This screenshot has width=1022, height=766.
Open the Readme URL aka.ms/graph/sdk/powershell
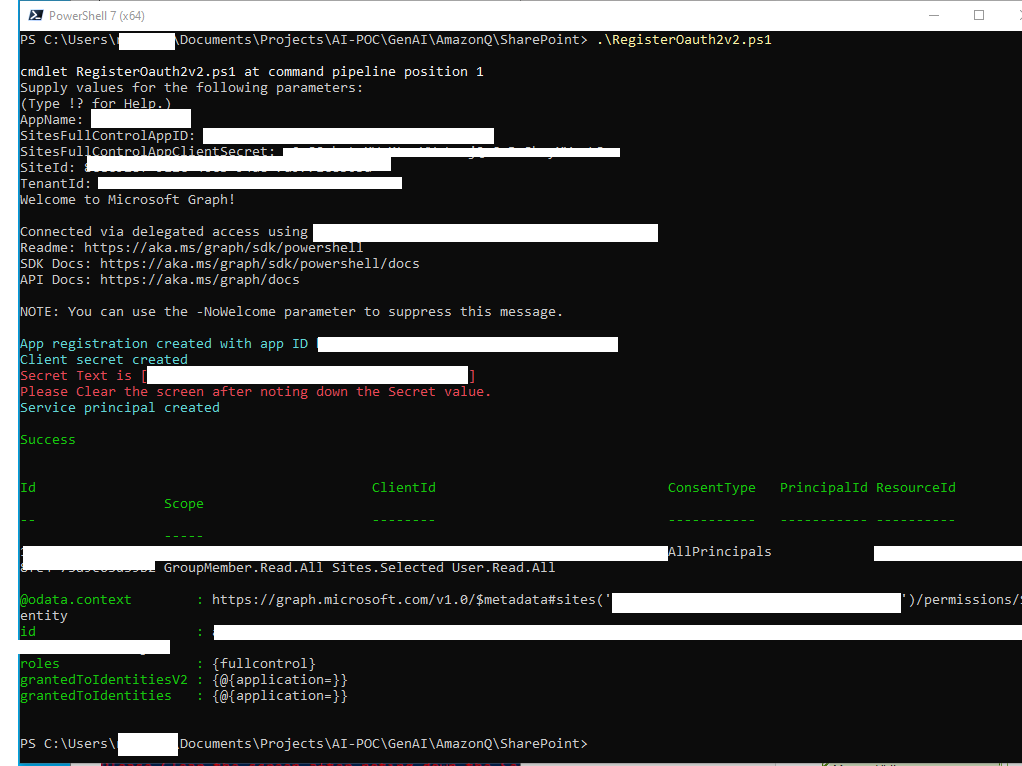224,248
